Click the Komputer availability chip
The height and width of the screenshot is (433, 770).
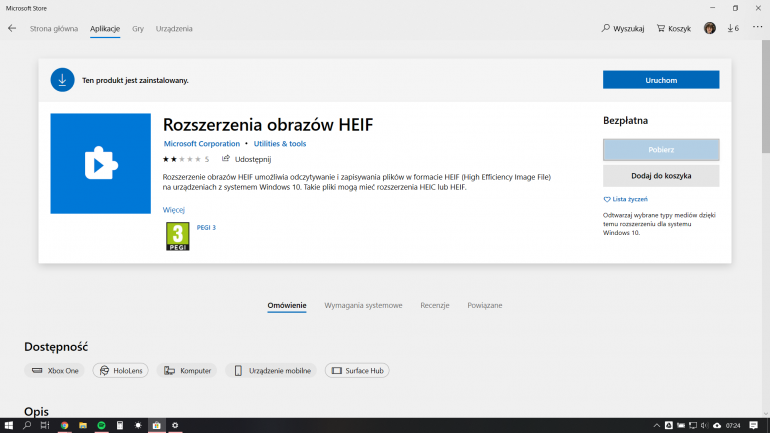click(187, 371)
